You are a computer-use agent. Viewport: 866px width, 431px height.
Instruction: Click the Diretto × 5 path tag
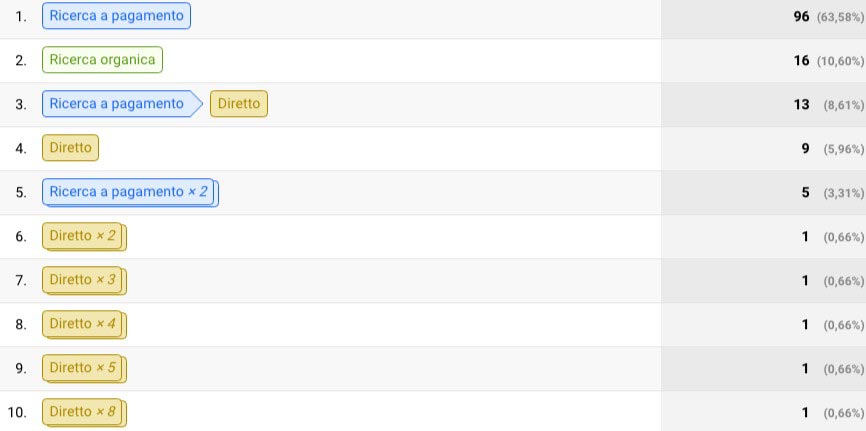[x=84, y=369]
